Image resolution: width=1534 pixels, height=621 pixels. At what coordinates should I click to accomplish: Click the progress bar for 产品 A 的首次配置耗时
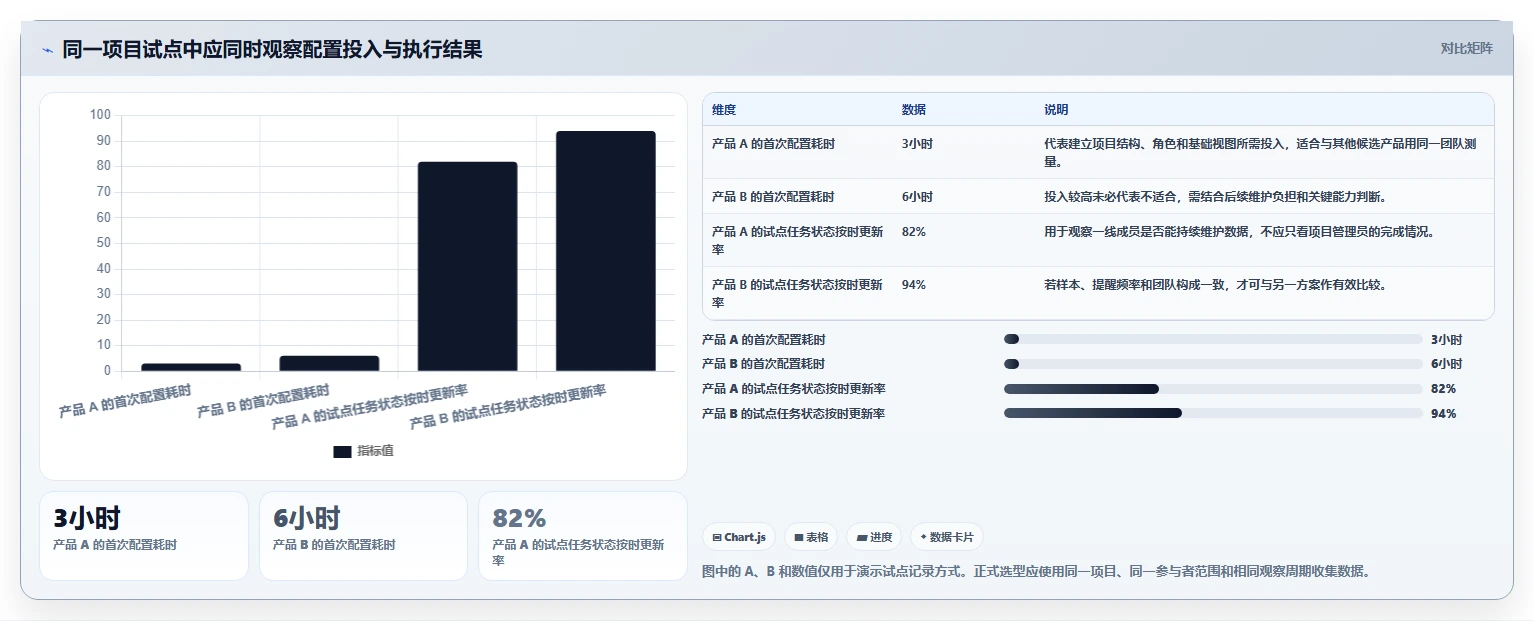1212,340
